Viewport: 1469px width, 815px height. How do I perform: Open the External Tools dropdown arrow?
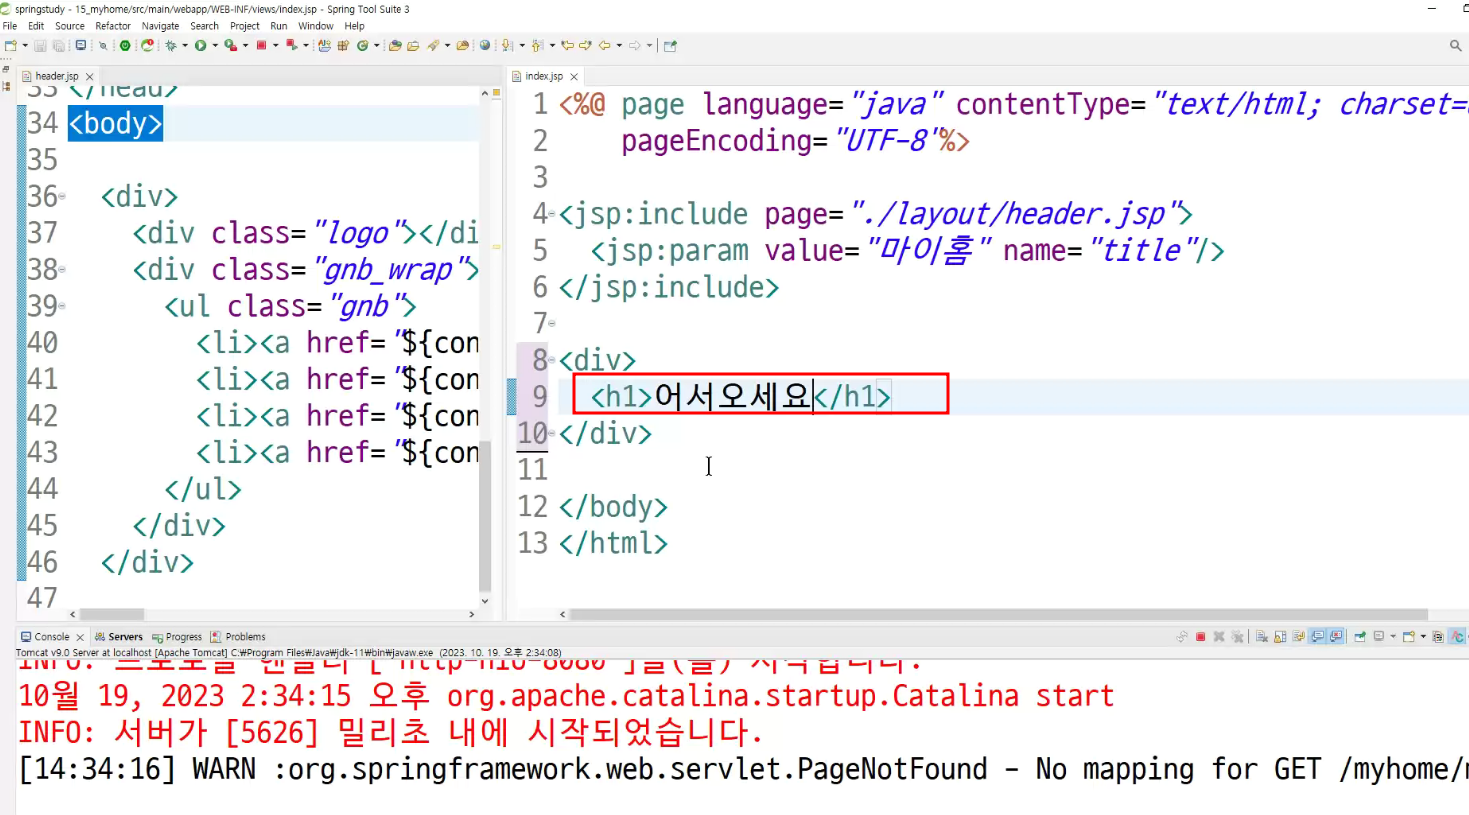[305, 45]
